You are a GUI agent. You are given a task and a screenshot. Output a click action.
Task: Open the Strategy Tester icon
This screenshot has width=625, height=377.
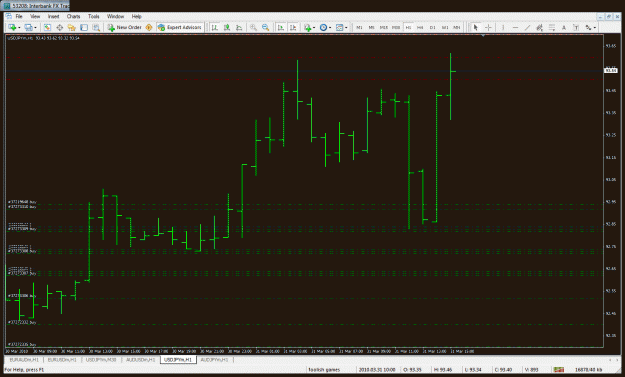[x=96, y=27]
